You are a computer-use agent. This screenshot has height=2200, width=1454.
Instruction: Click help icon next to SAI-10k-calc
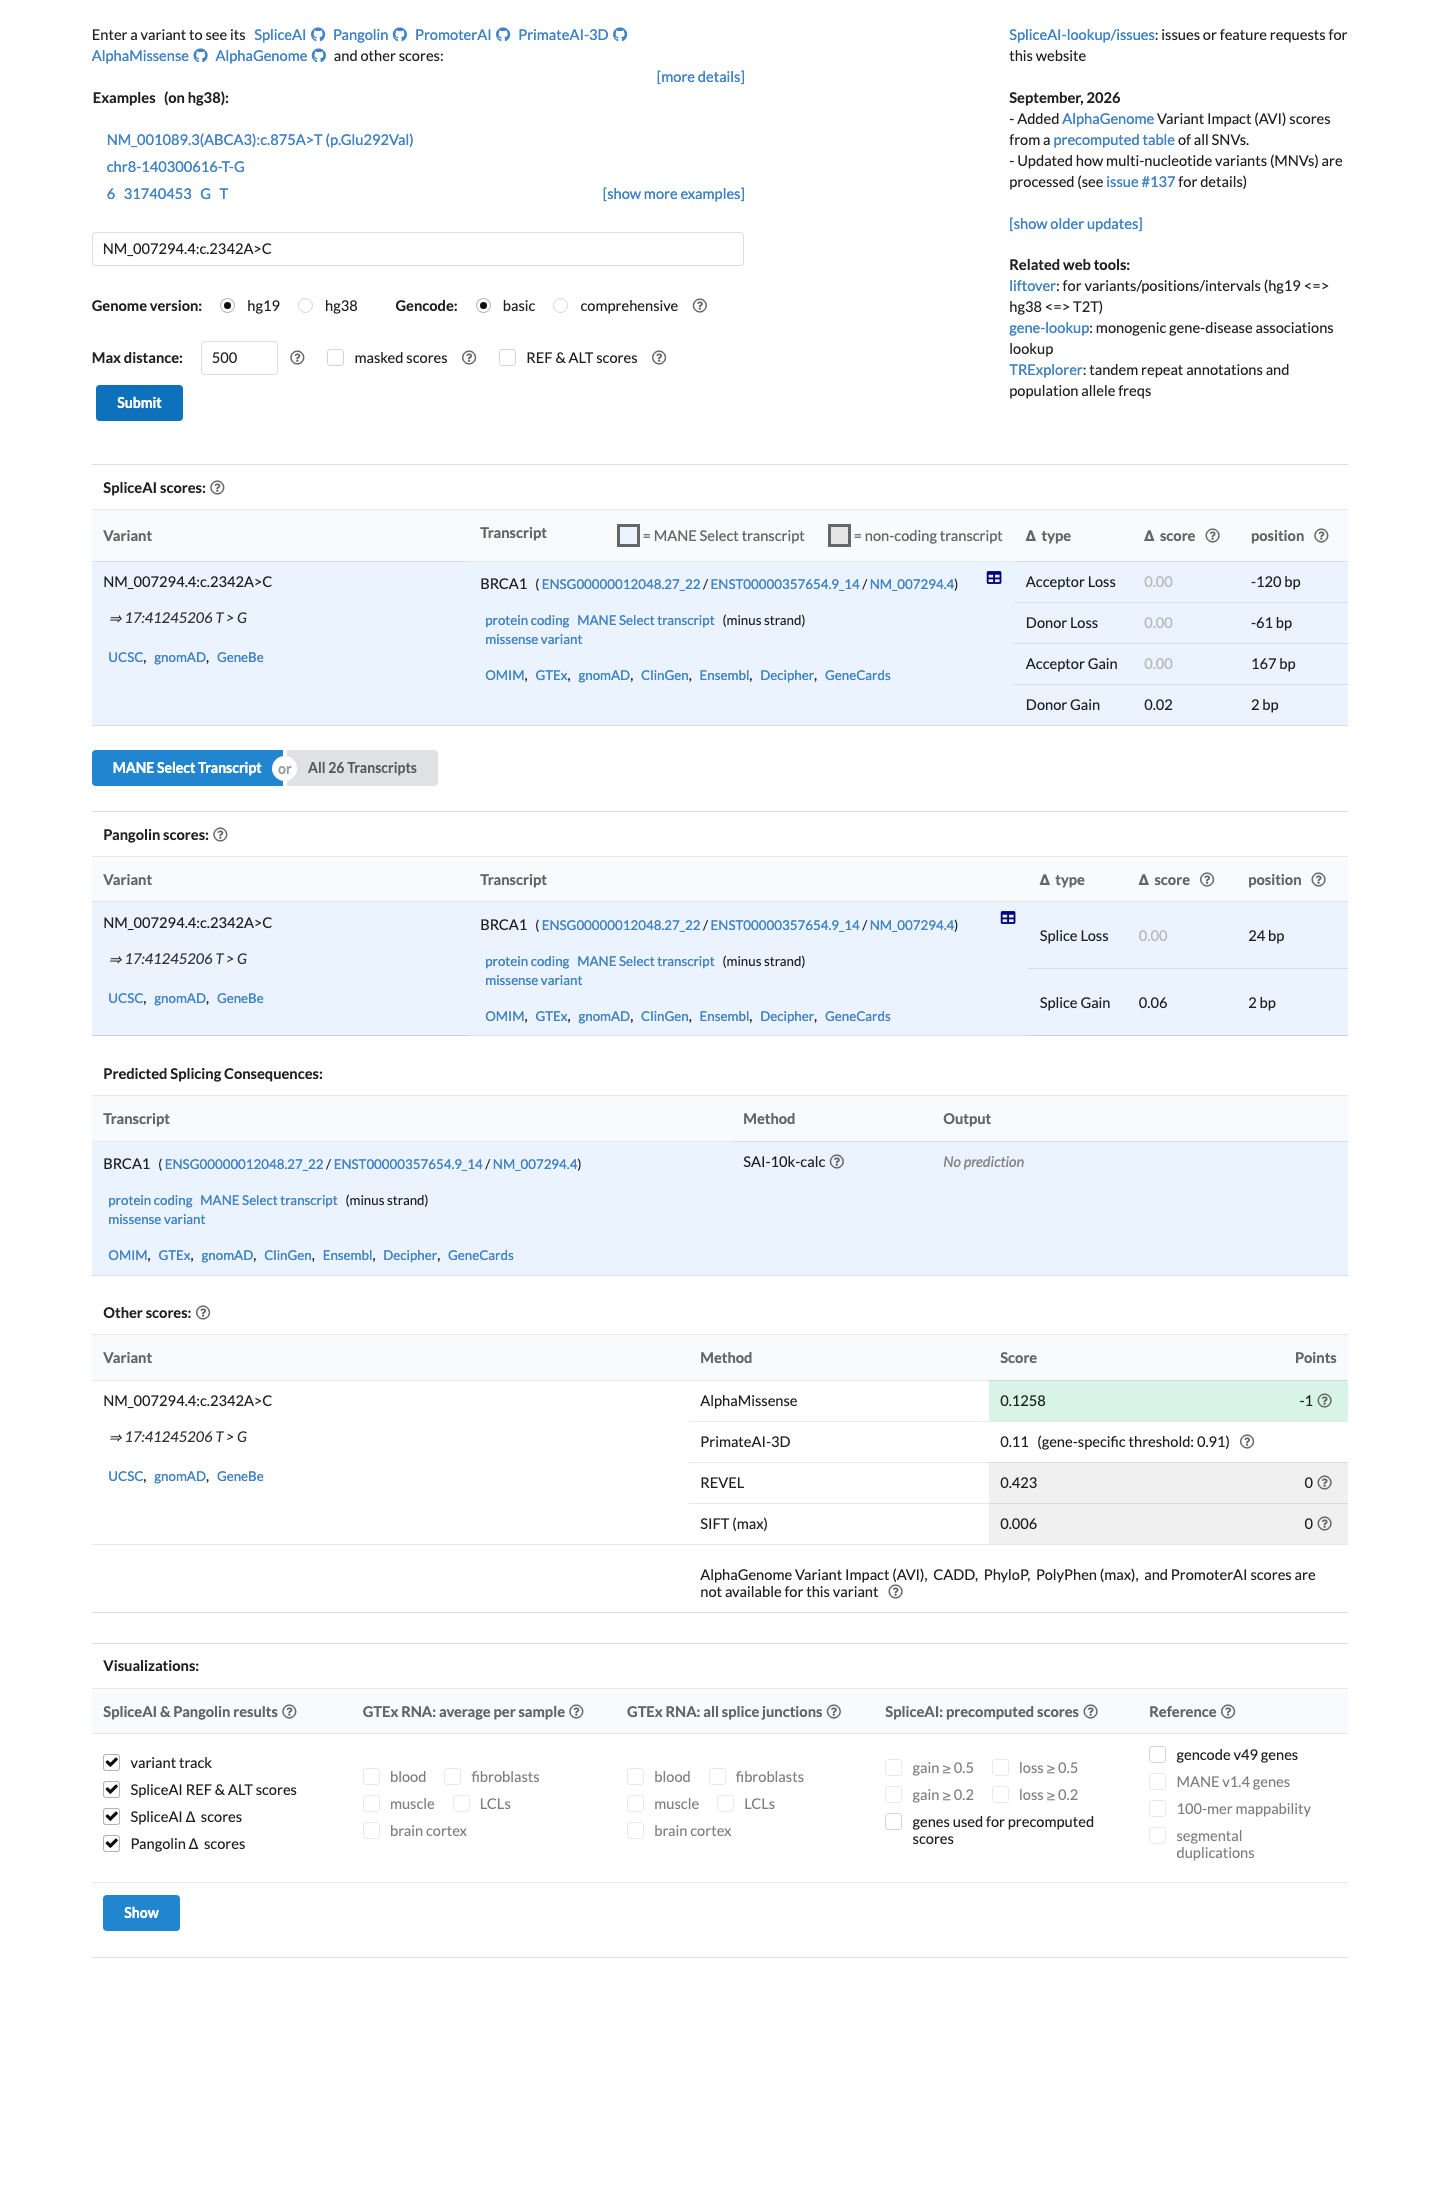coord(837,1162)
